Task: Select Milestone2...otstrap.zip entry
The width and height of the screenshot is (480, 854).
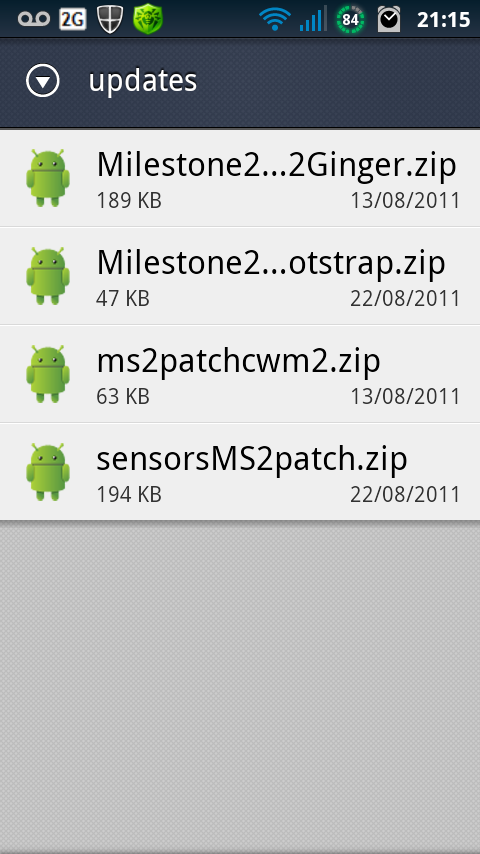Action: click(240, 276)
